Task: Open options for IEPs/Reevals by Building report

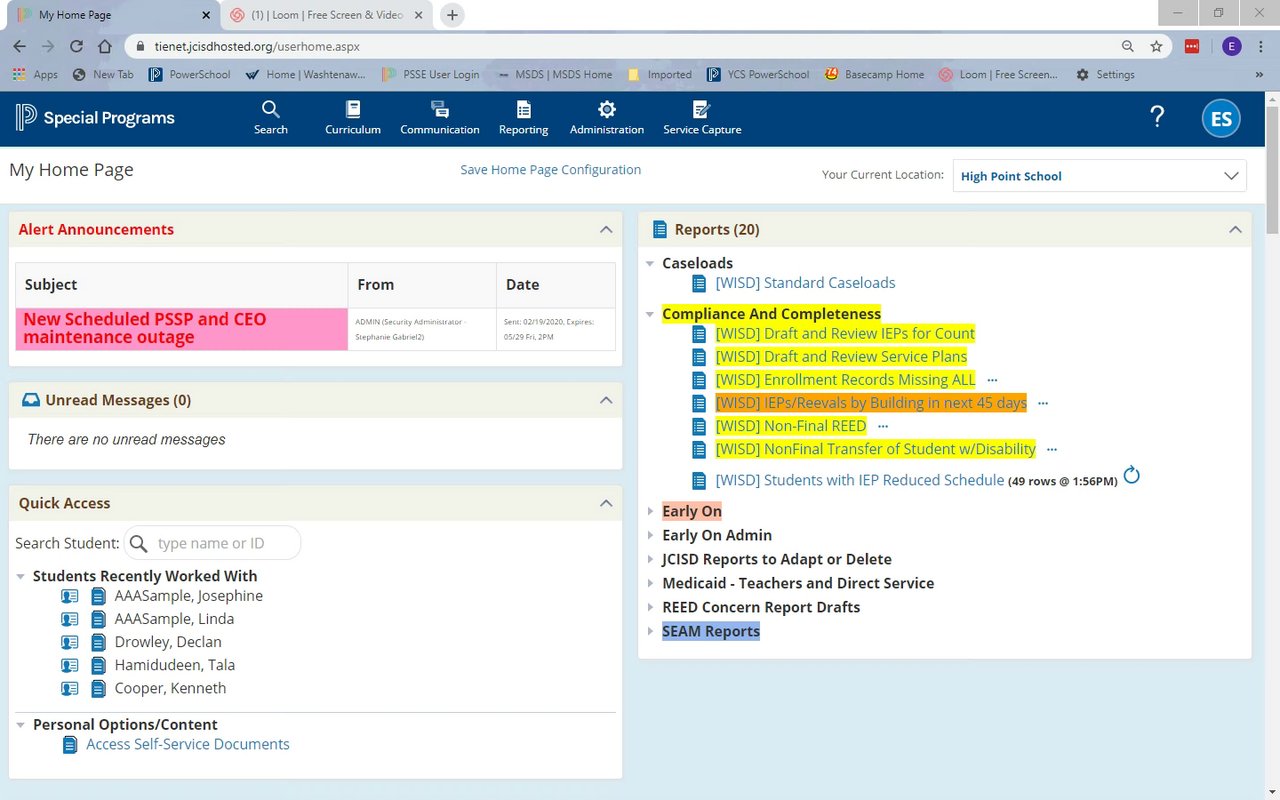Action: pyautogui.click(x=1043, y=403)
